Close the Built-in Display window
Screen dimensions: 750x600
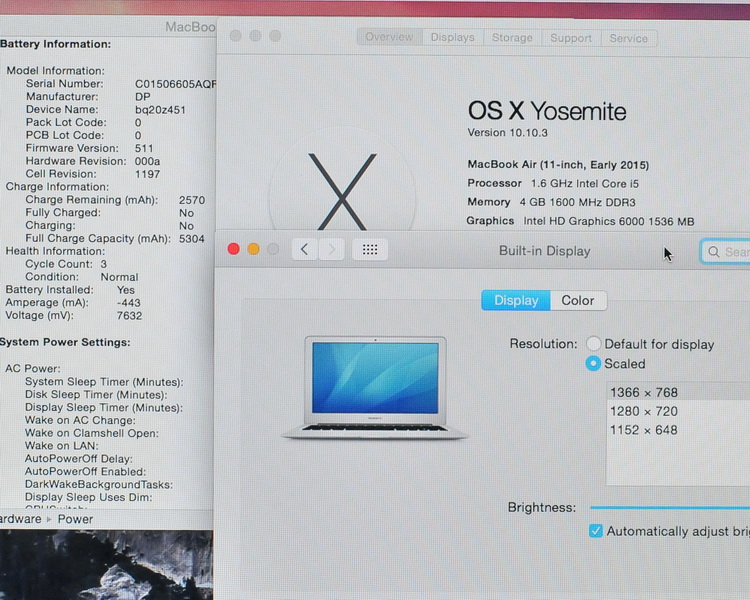tap(233, 249)
